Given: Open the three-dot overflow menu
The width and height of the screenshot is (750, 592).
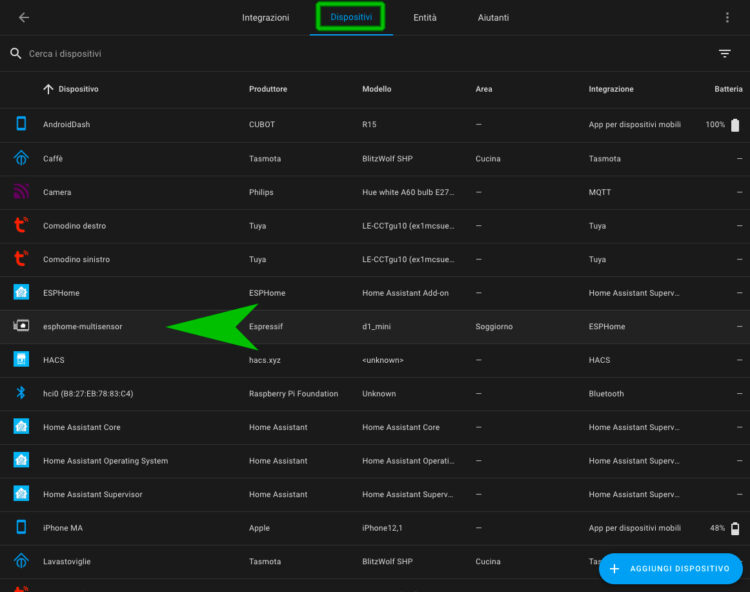Looking at the screenshot, I should point(727,17).
